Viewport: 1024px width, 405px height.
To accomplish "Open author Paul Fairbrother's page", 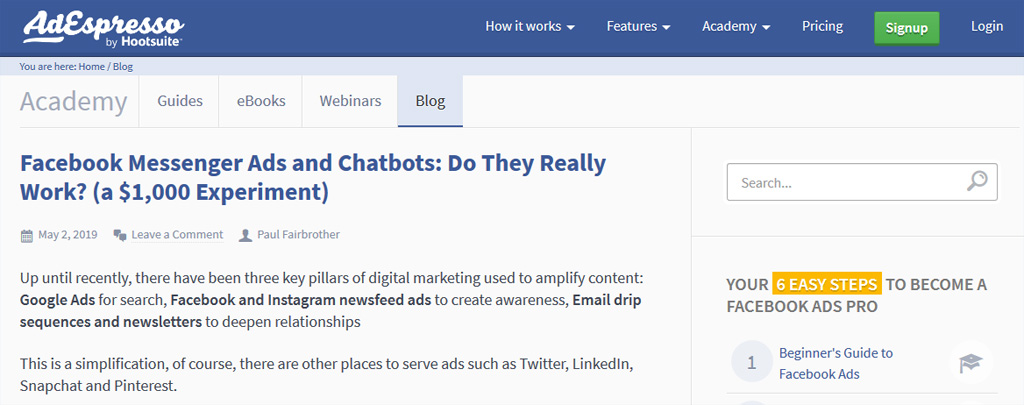I will [298, 235].
